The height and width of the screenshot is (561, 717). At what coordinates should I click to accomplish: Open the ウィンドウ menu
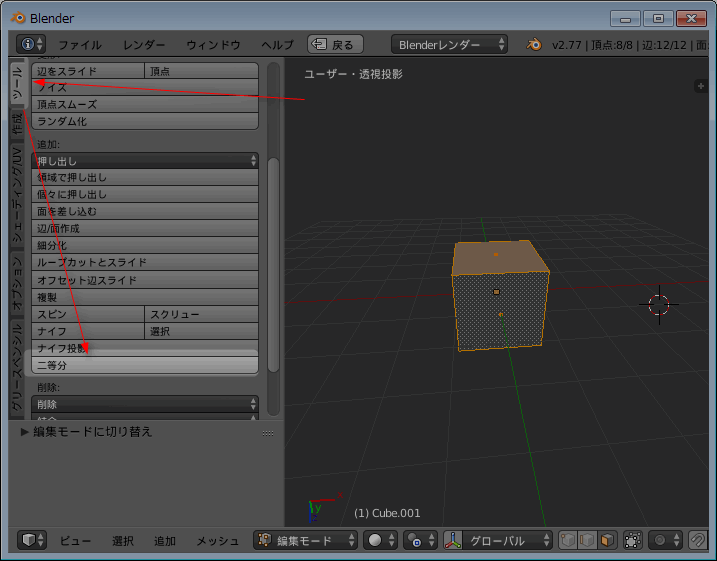tap(213, 45)
